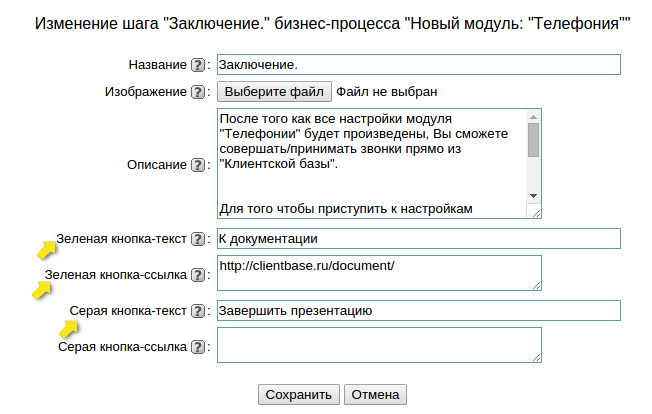Click help icon beside Серая кнопка-текст
Image resolution: width=652 pixels, height=414 pixels.
pyautogui.click(x=198, y=311)
